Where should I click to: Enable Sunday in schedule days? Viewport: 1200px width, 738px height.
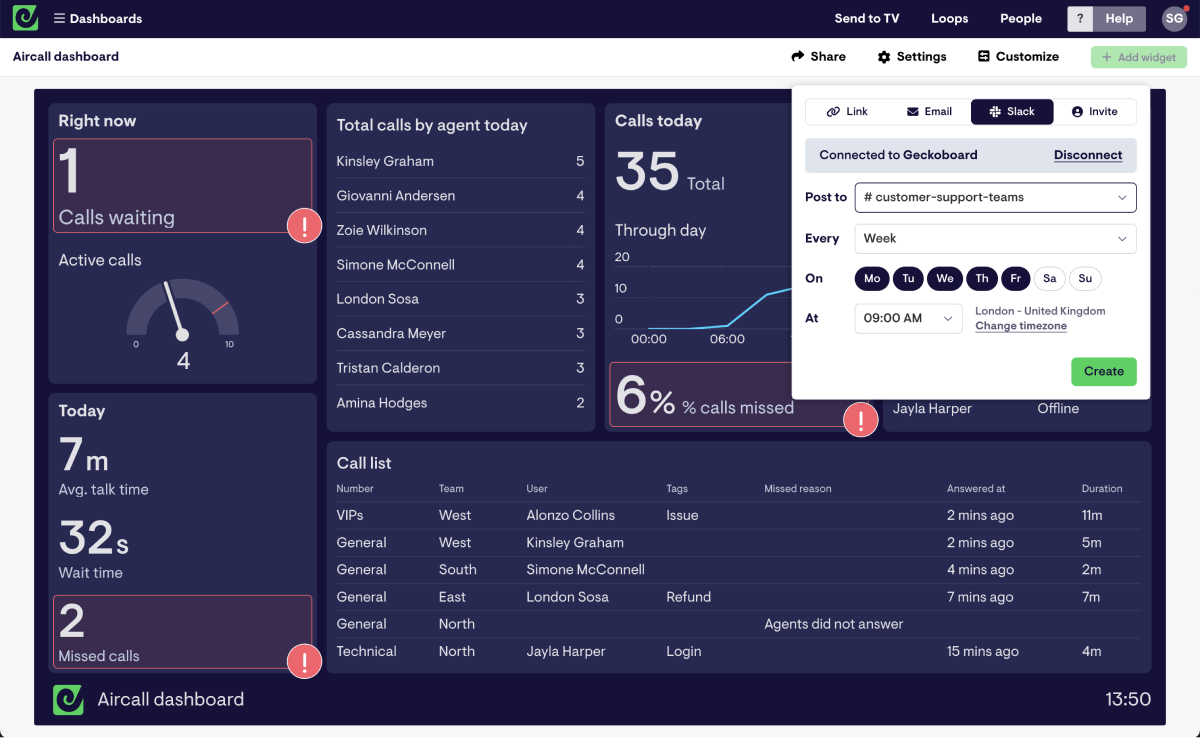tap(1085, 279)
